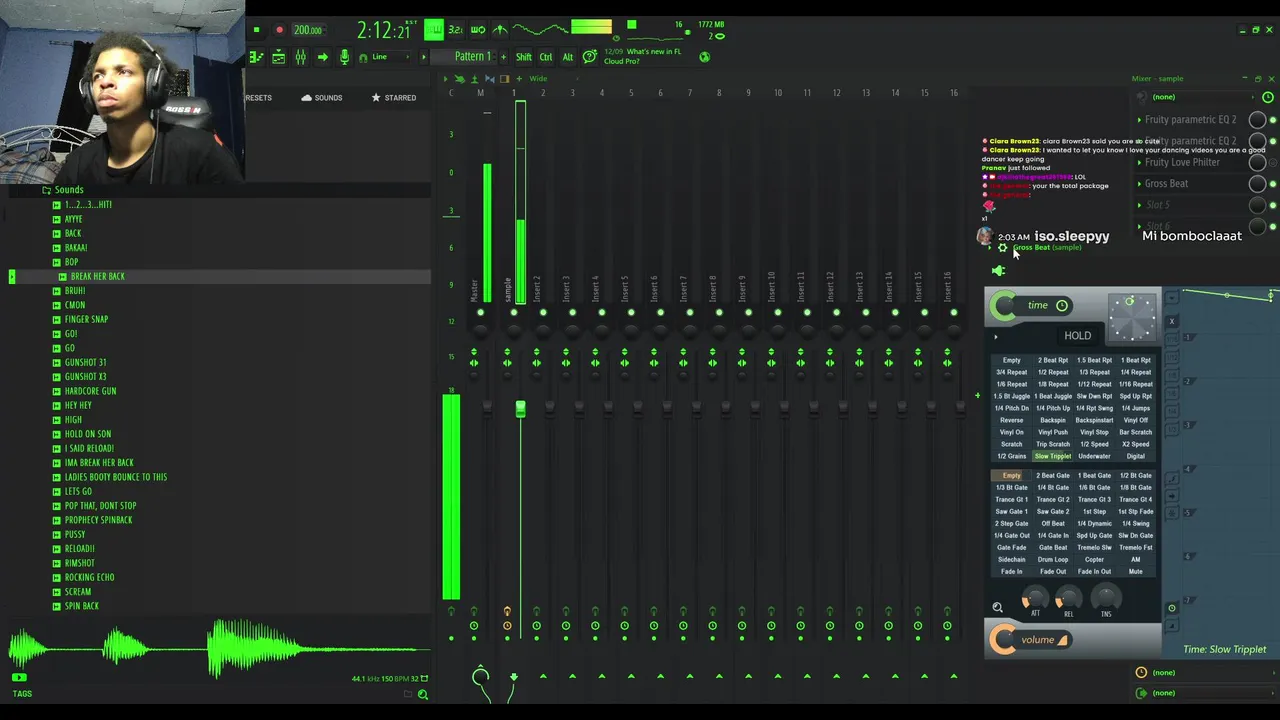Image resolution: width=1280 pixels, height=720 pixels.
Task: Expand the Slot 5 arrow
Action: (1139, 205)
